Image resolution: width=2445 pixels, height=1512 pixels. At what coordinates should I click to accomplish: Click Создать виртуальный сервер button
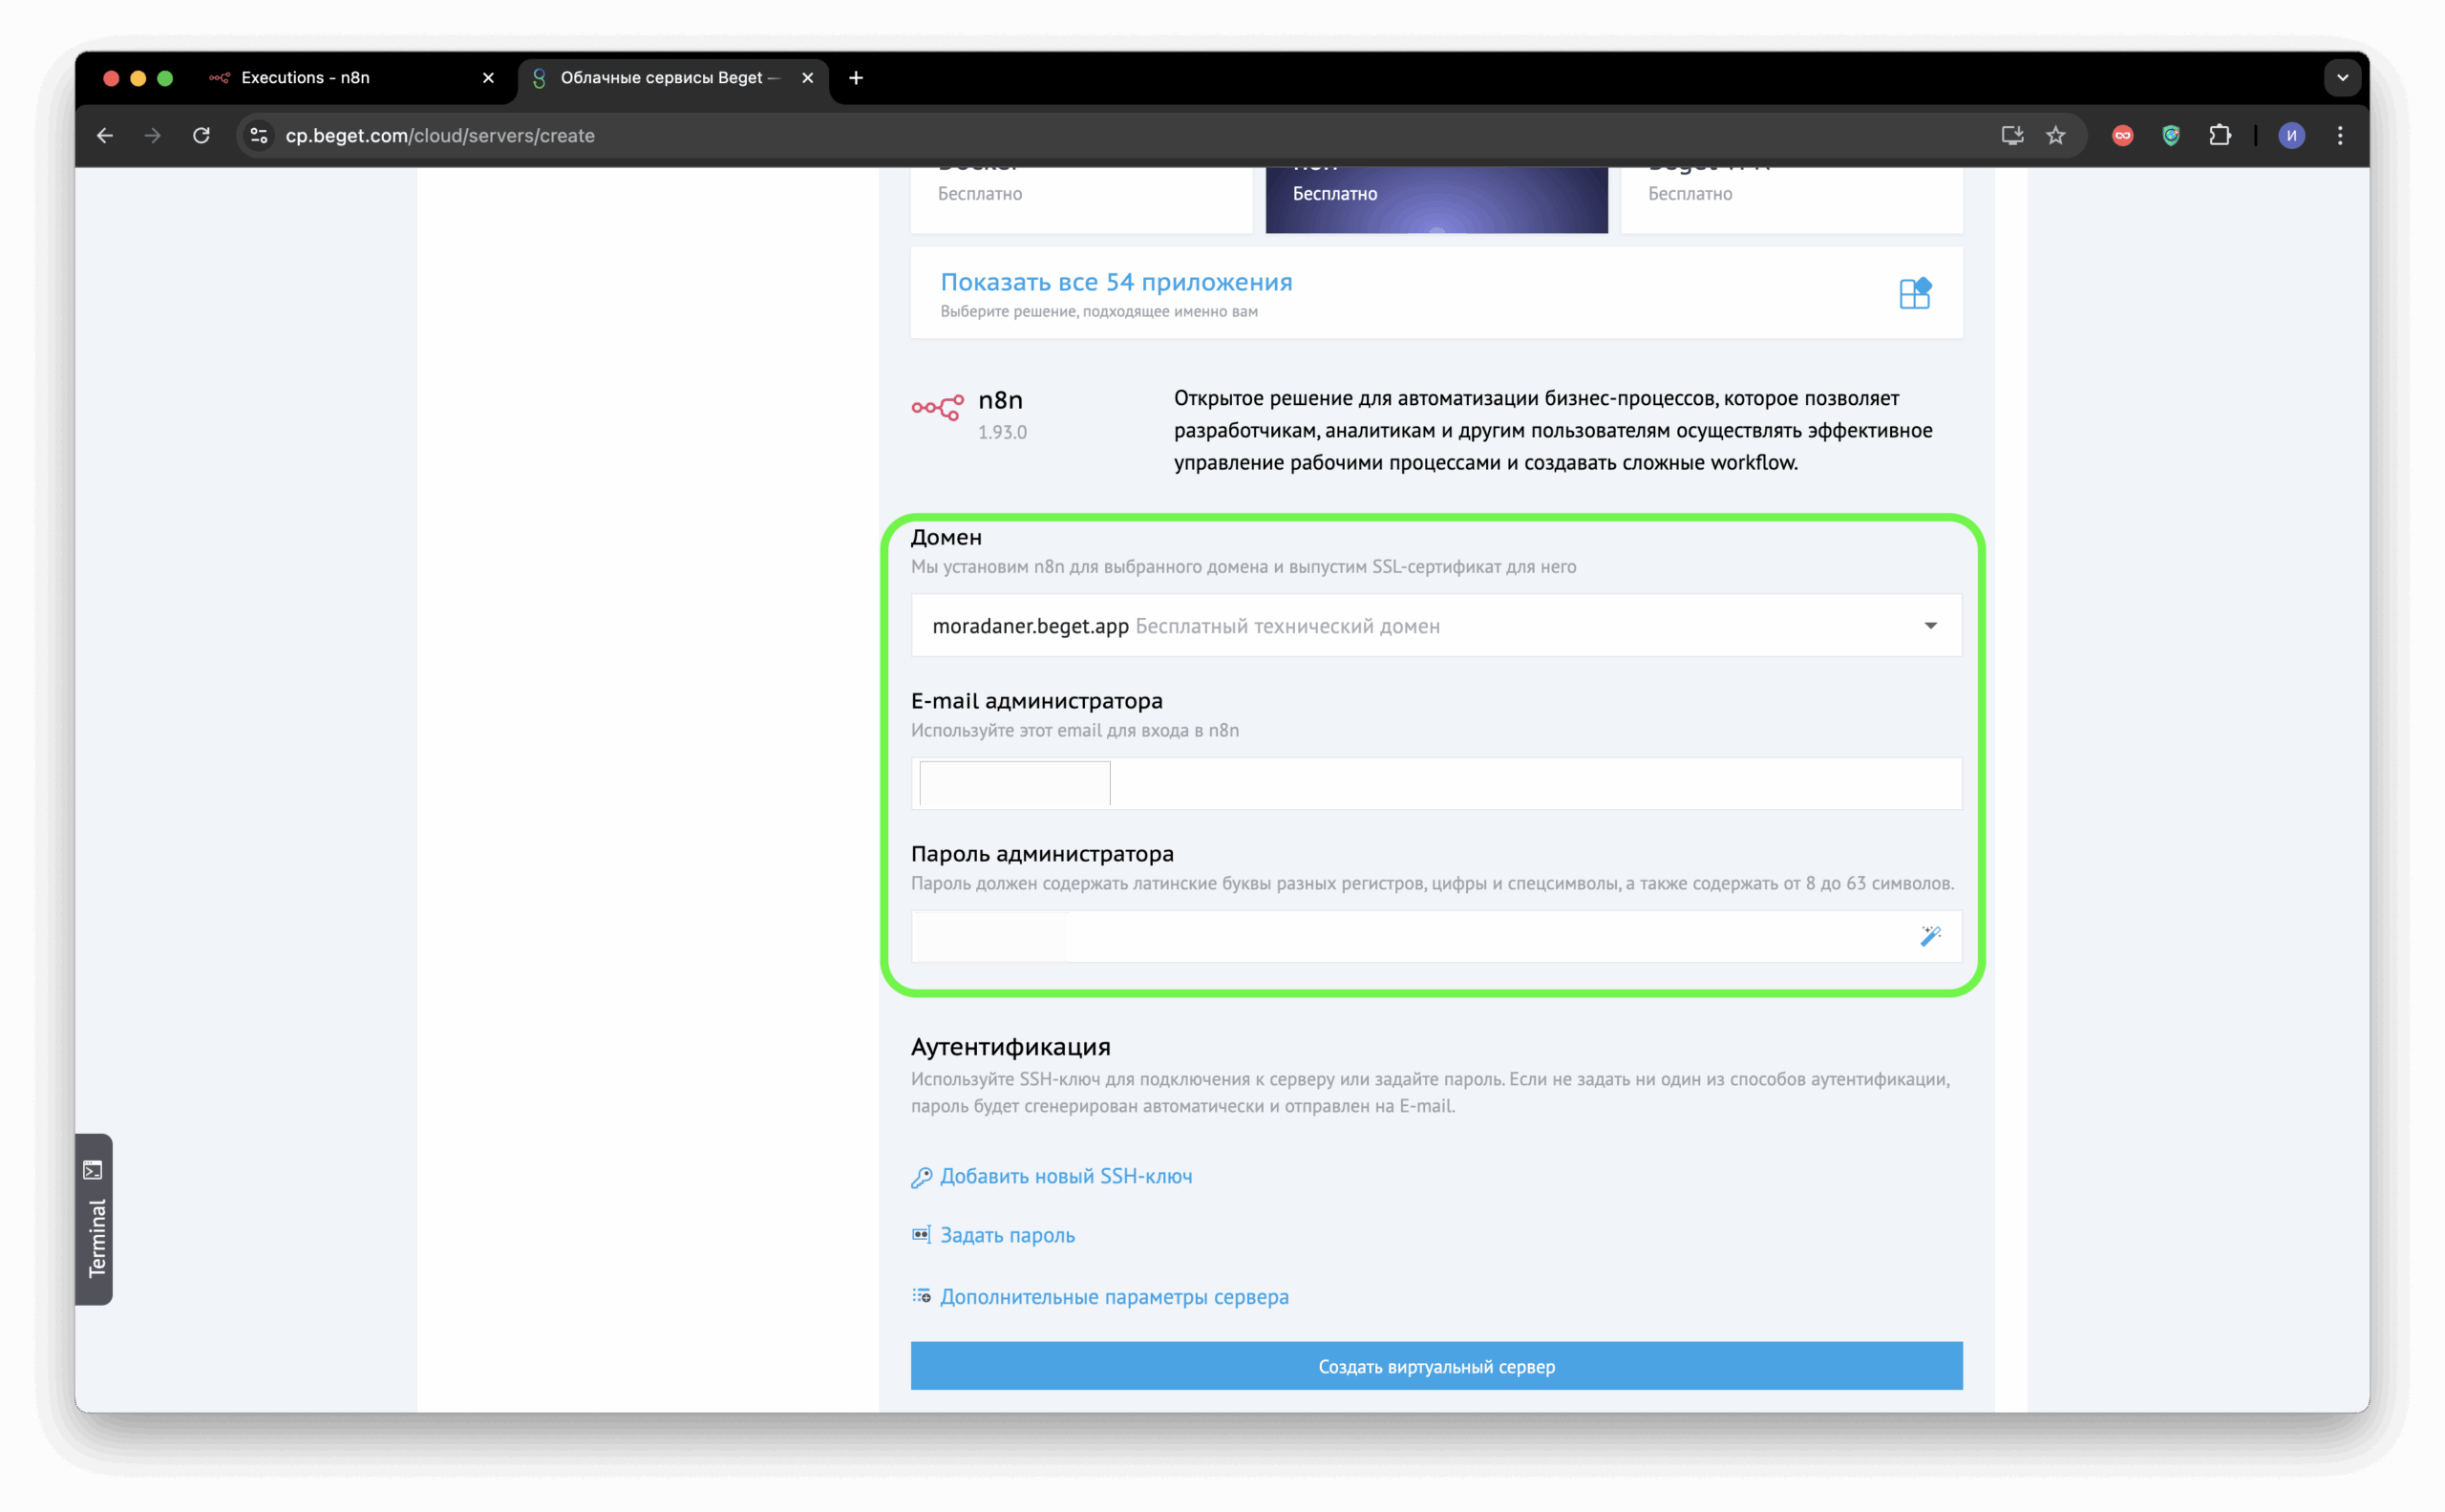(x=1436, y=1366)
